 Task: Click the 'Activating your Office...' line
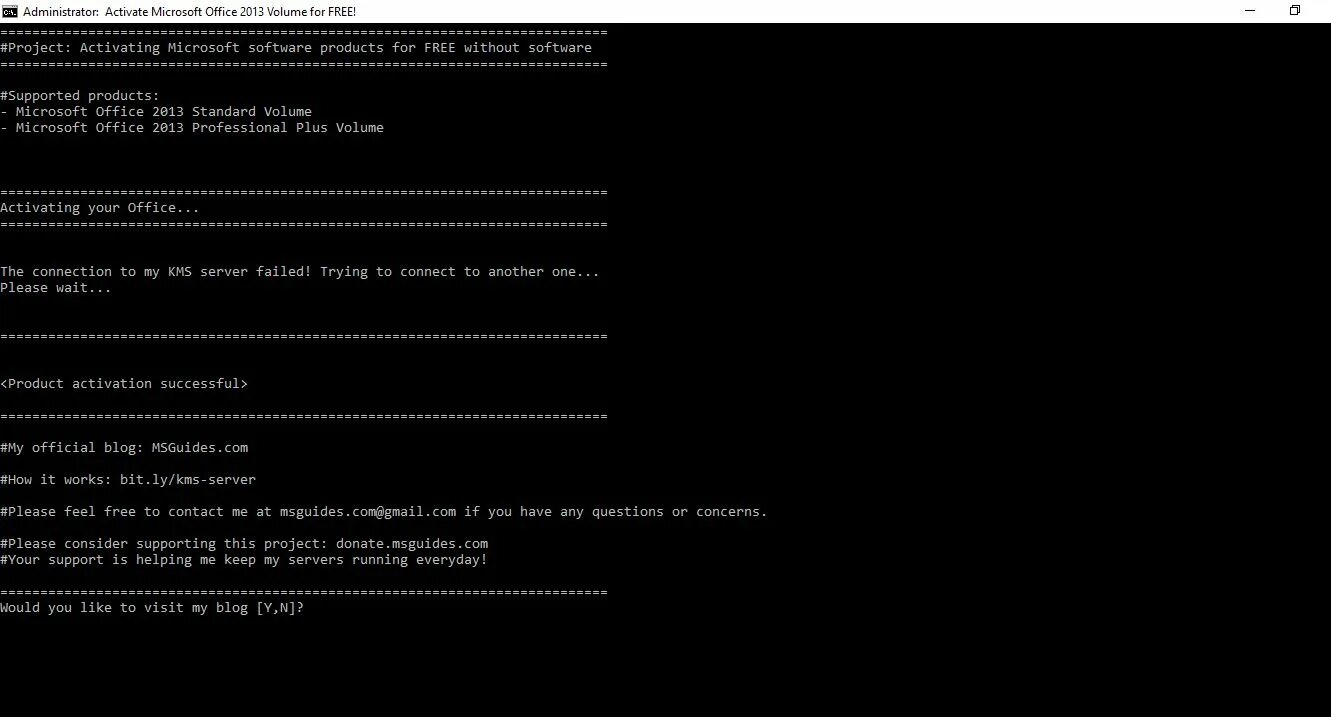pyautogui.click(x=100, y=208)
